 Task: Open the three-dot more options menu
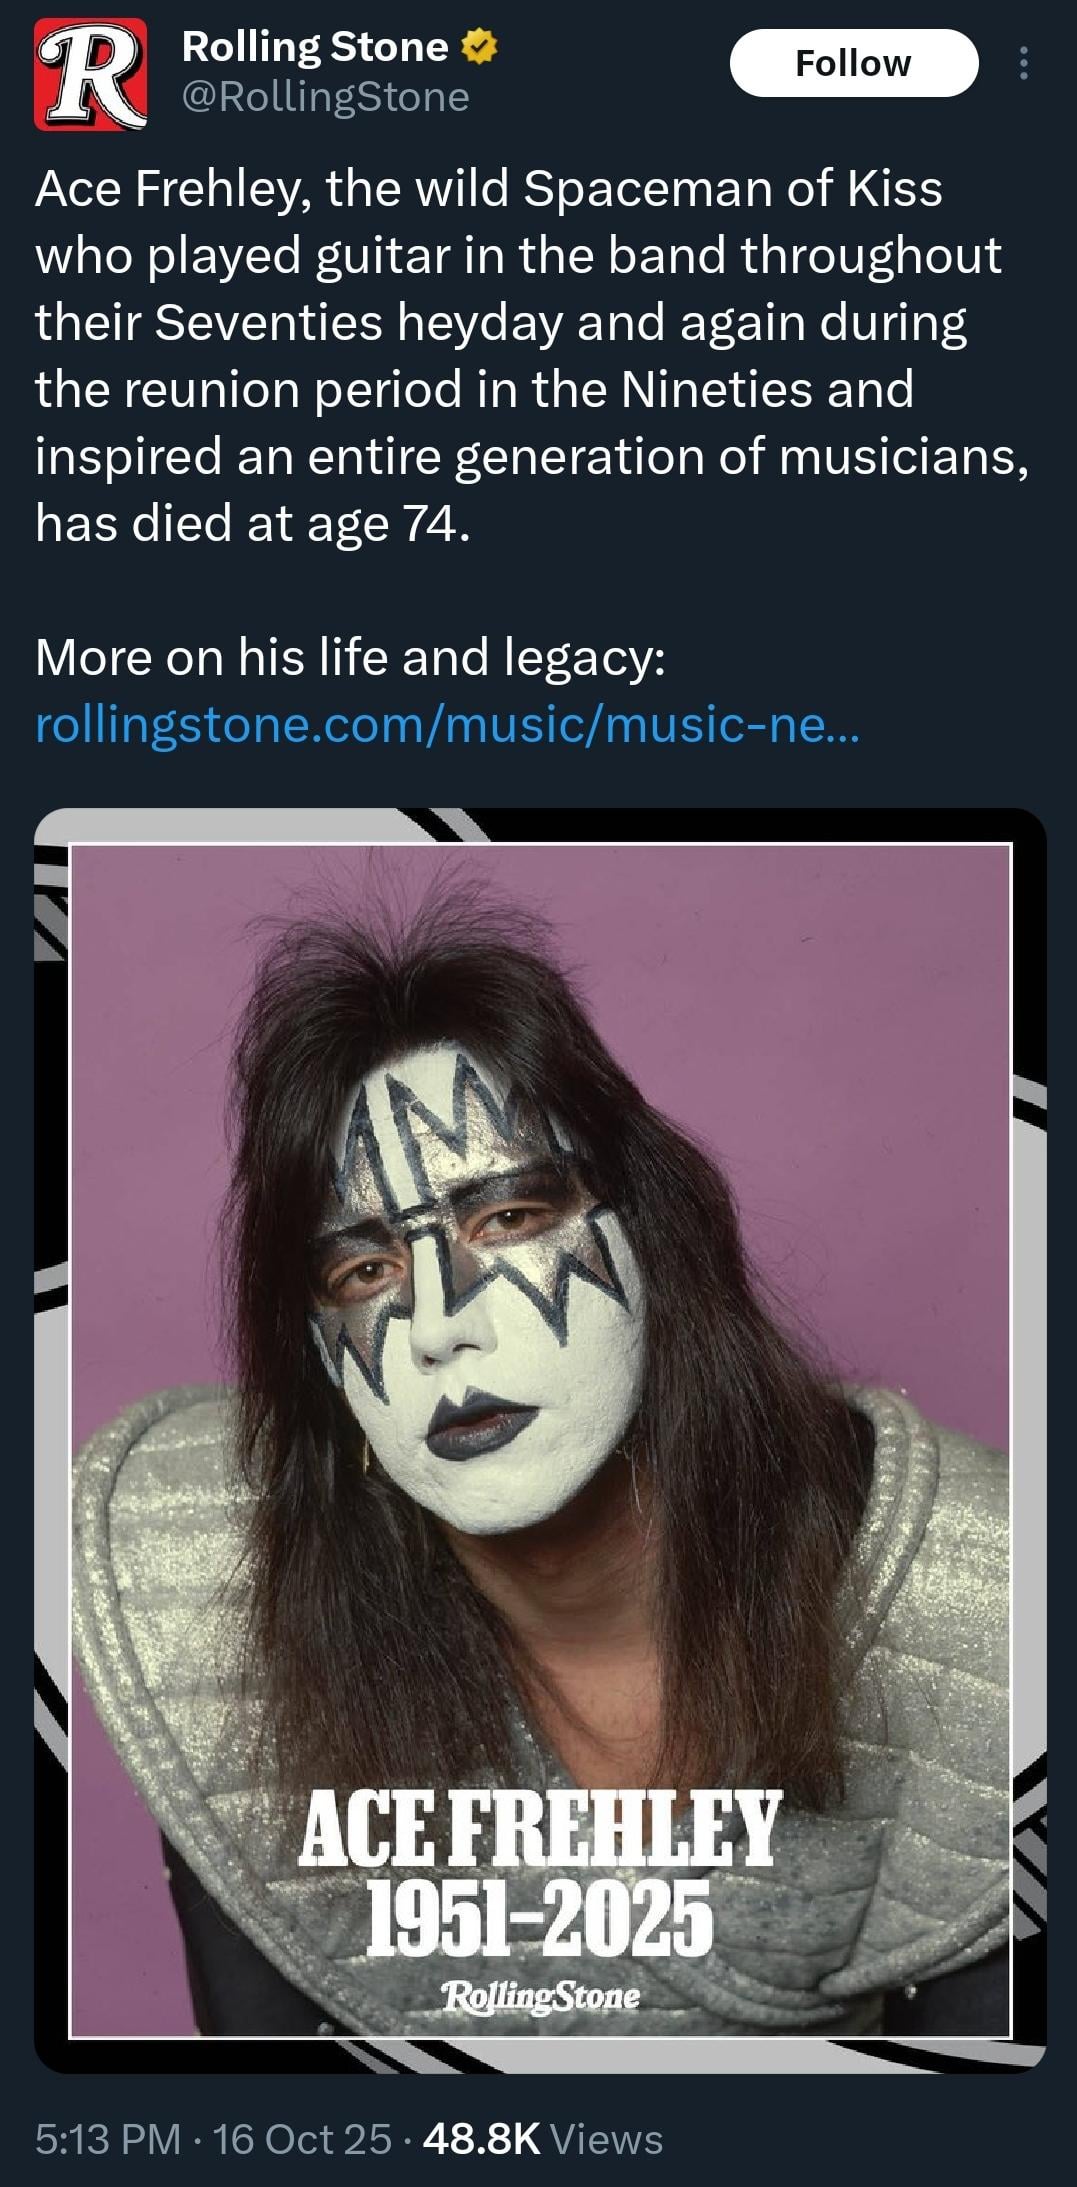click(1022, 64)
